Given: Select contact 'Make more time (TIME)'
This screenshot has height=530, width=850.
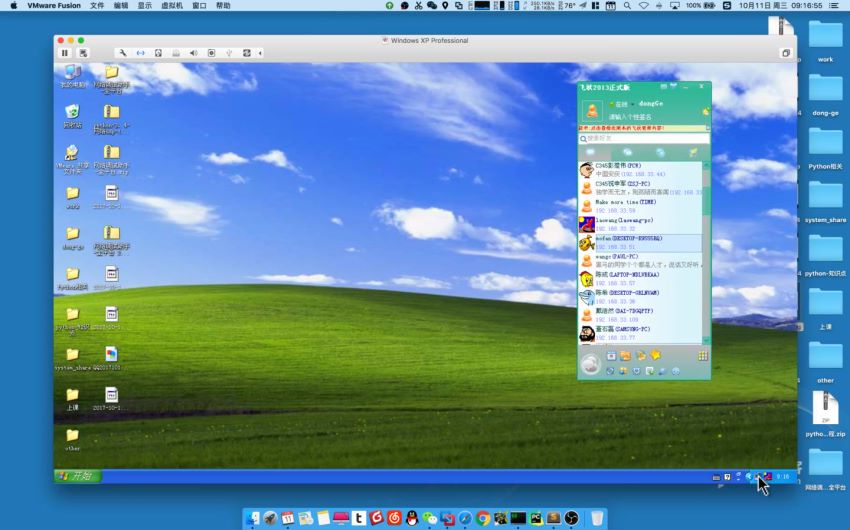Looking at the screenshot, I should [640, 206].
